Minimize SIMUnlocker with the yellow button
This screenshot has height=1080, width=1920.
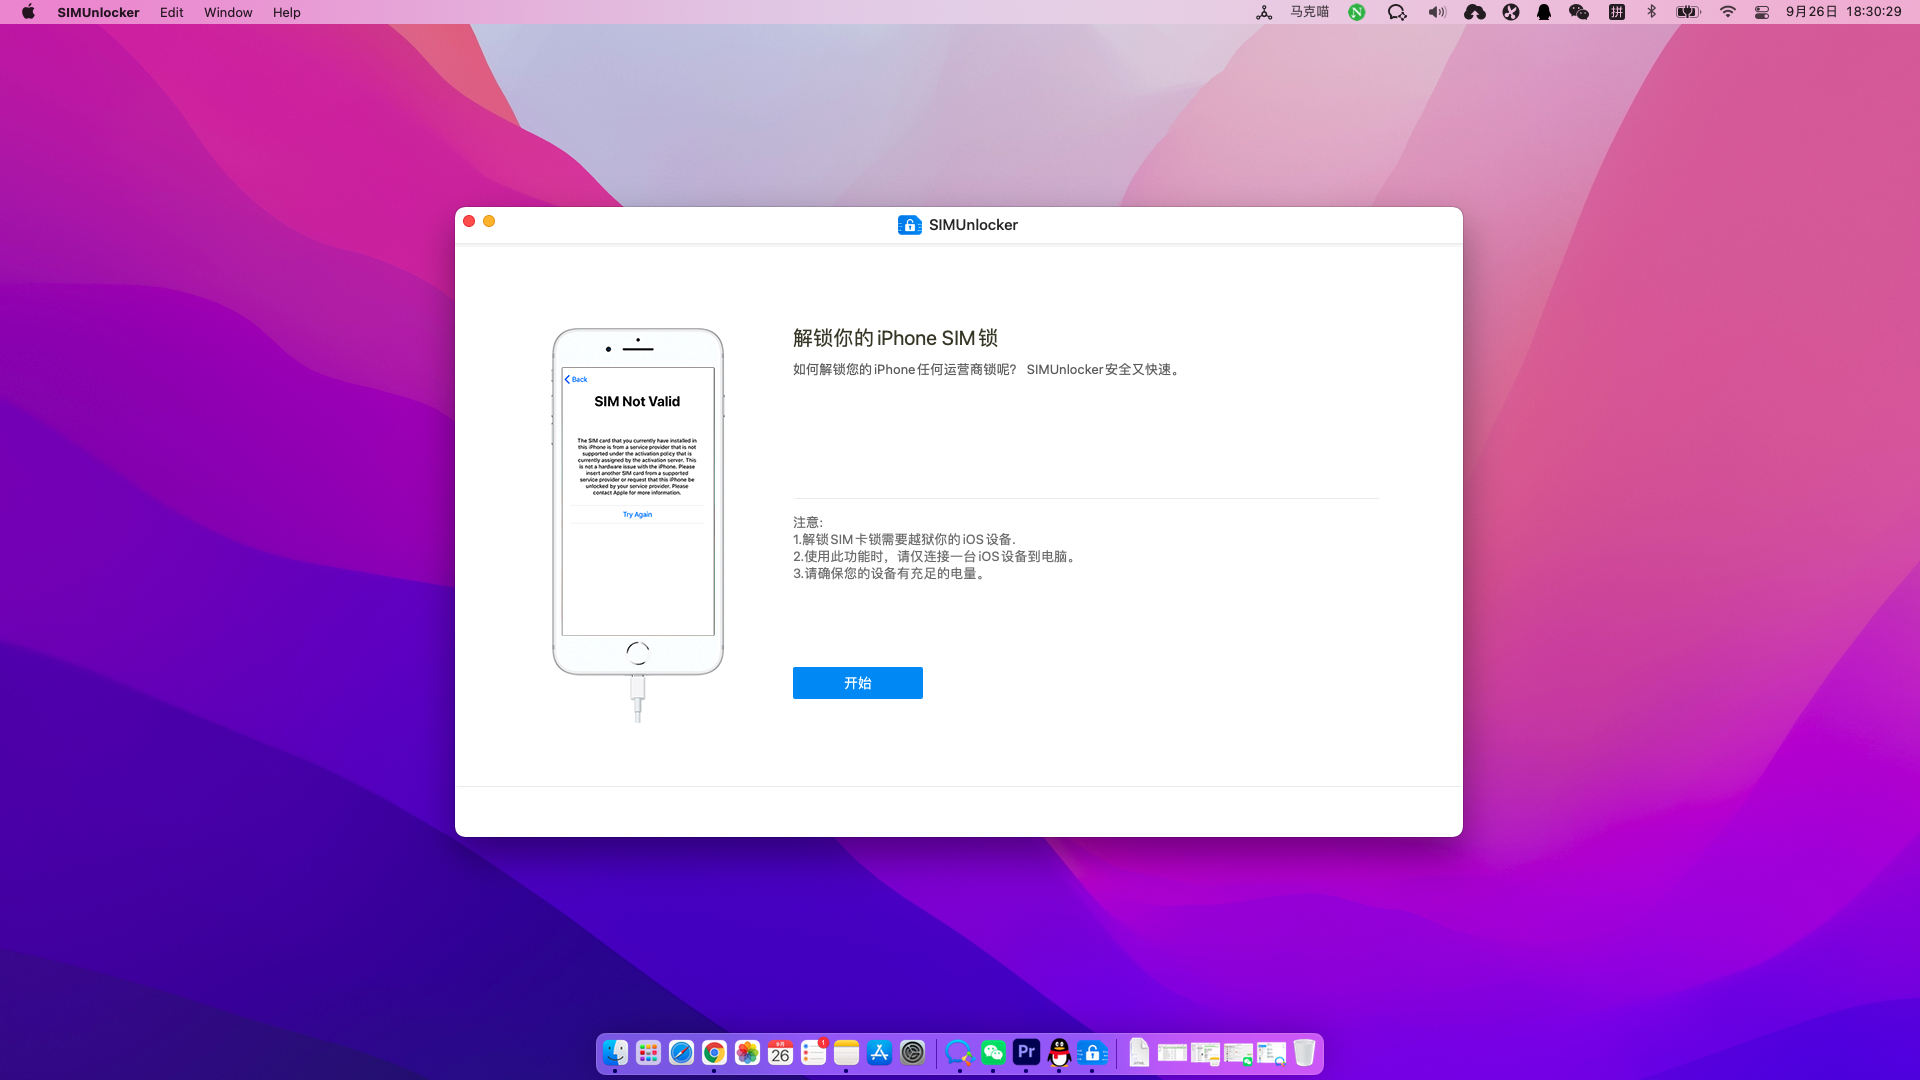[x=489, y=221]
